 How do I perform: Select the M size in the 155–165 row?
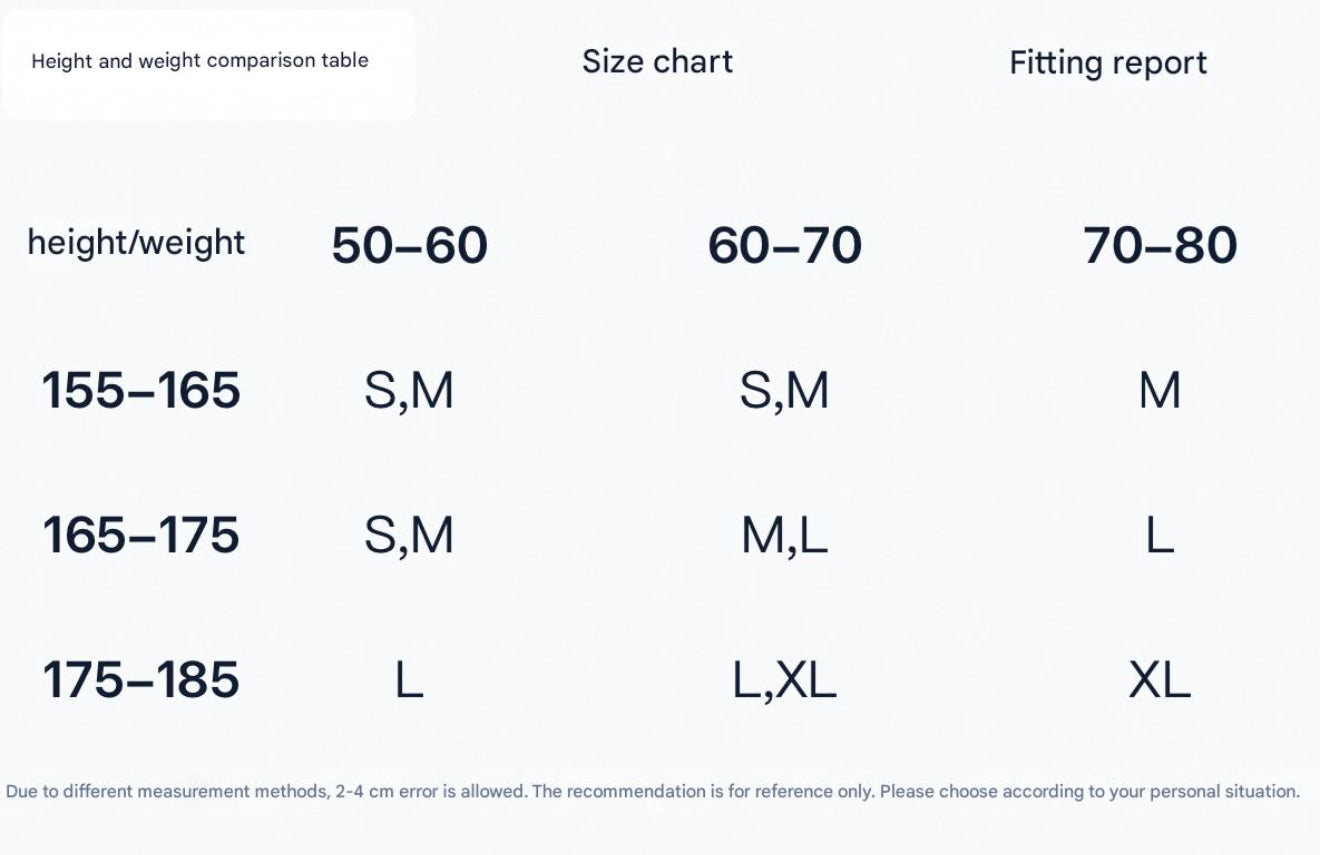coord(1159,390)
